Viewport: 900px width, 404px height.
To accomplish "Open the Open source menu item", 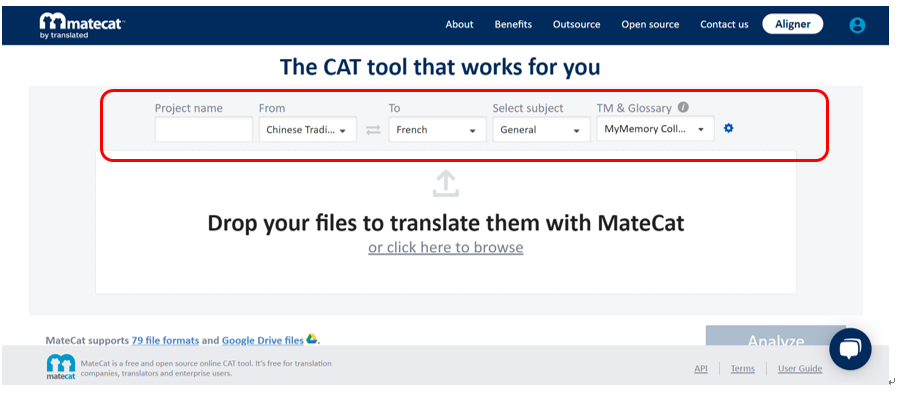I will (650, 25).
